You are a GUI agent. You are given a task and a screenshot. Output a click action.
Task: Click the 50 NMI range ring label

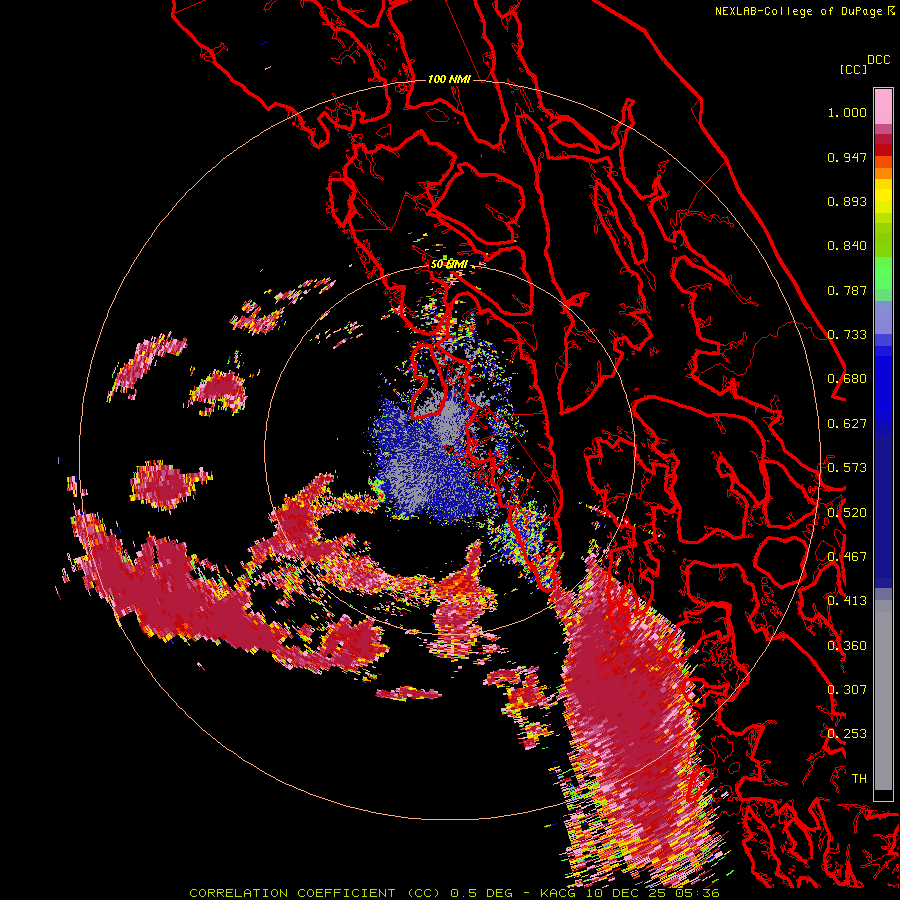pos(449,265)
